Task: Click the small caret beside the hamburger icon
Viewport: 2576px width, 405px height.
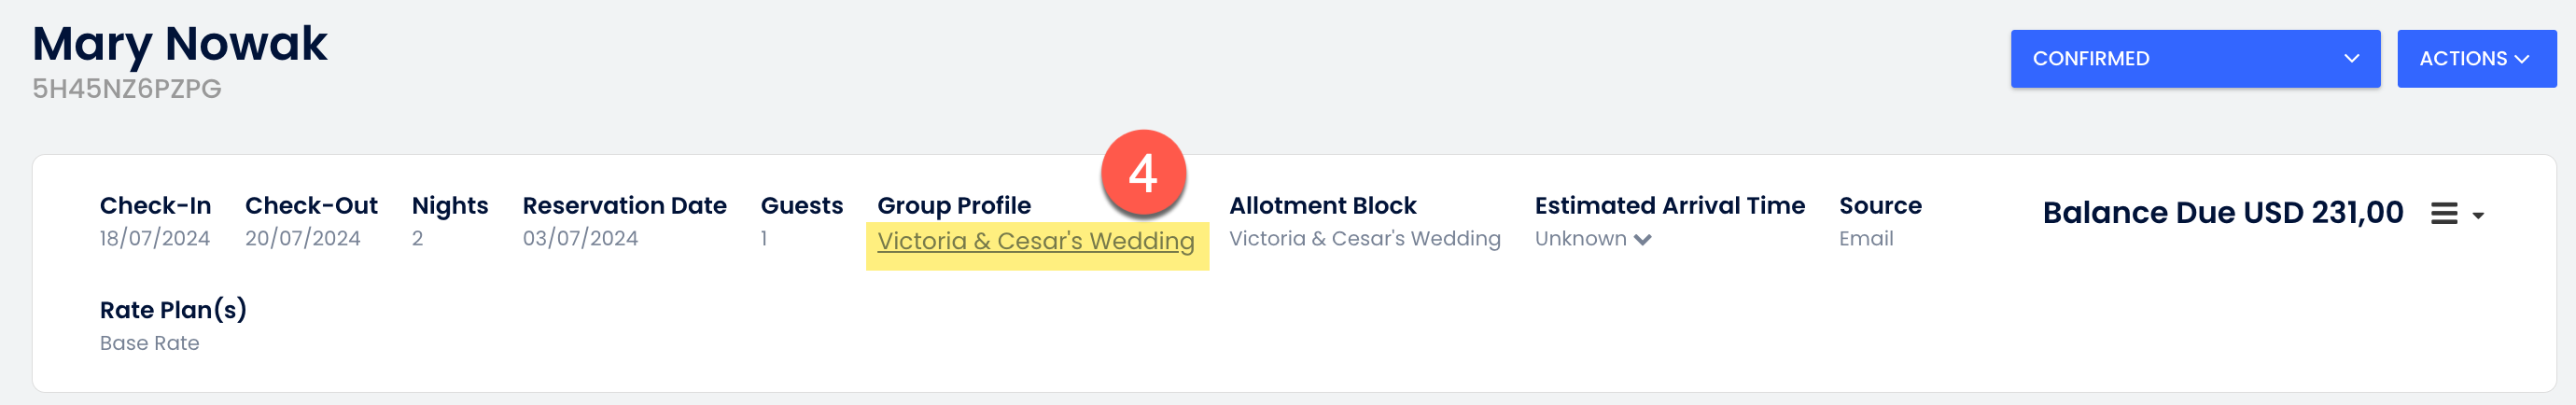Action: coord(2478,216)
